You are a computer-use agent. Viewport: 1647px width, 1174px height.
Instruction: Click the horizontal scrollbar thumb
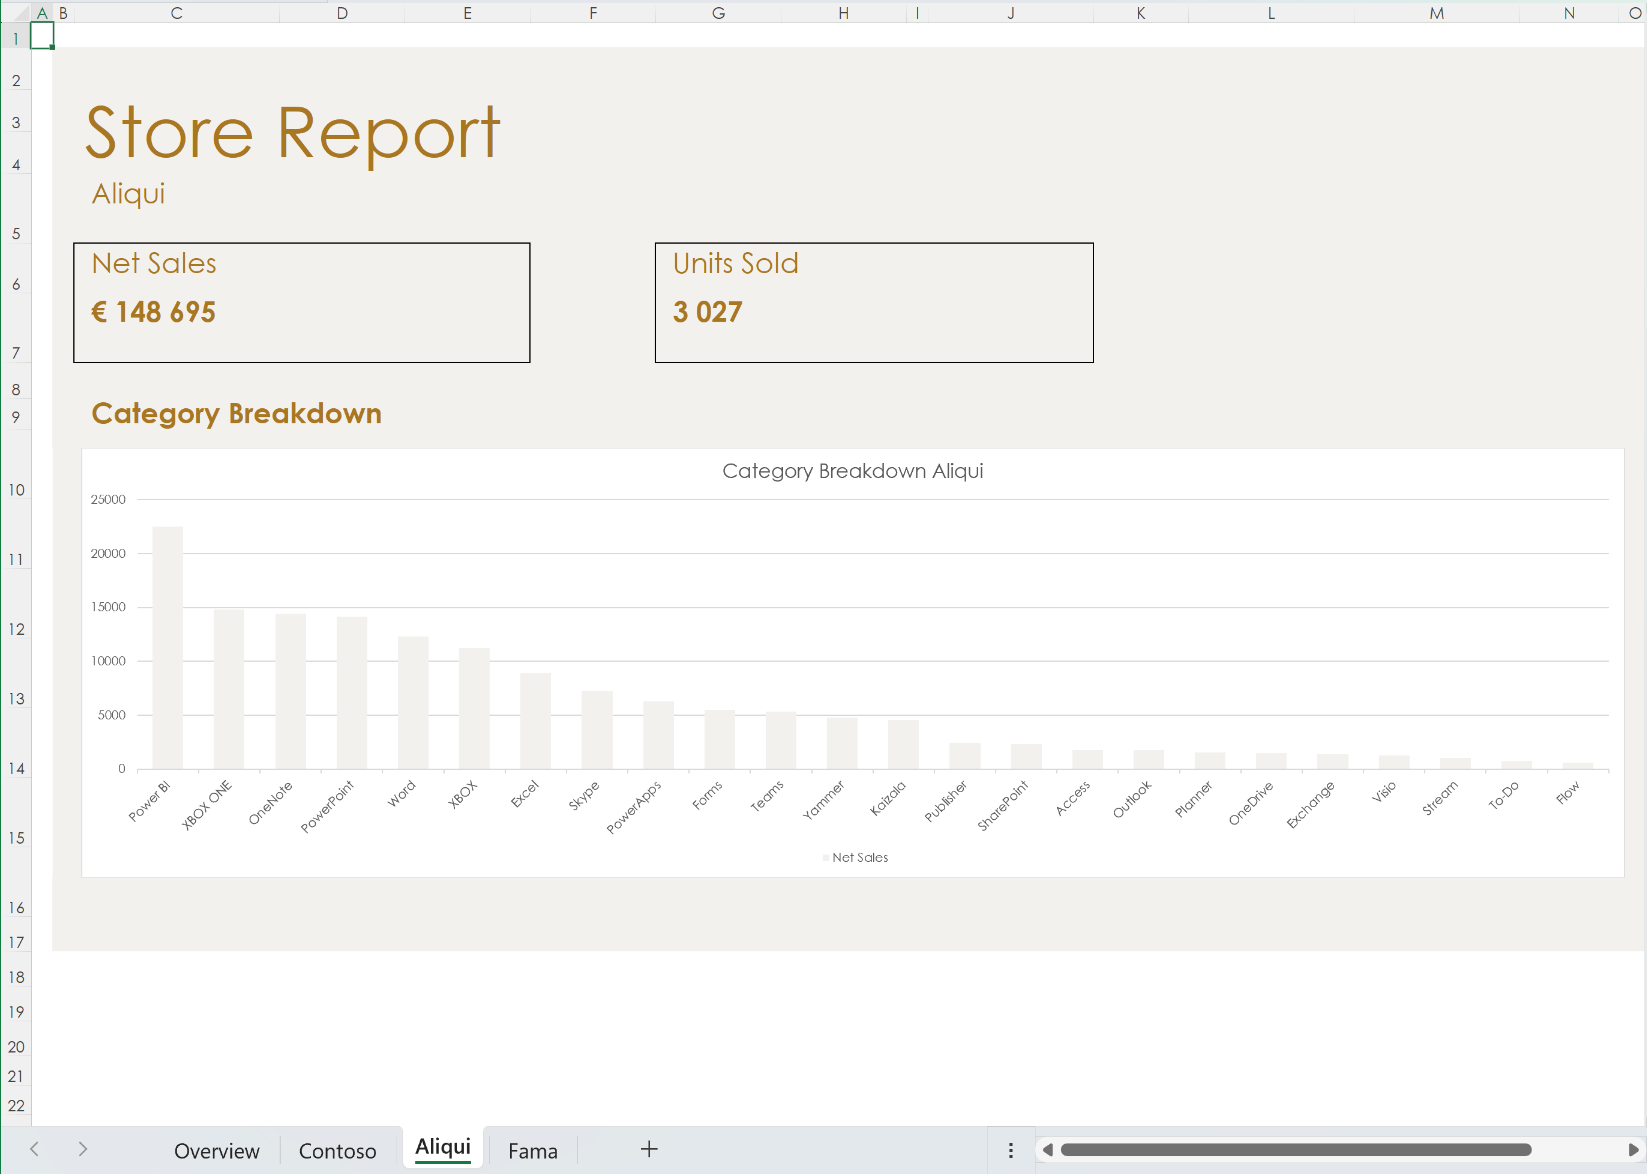(1296, 1150)
